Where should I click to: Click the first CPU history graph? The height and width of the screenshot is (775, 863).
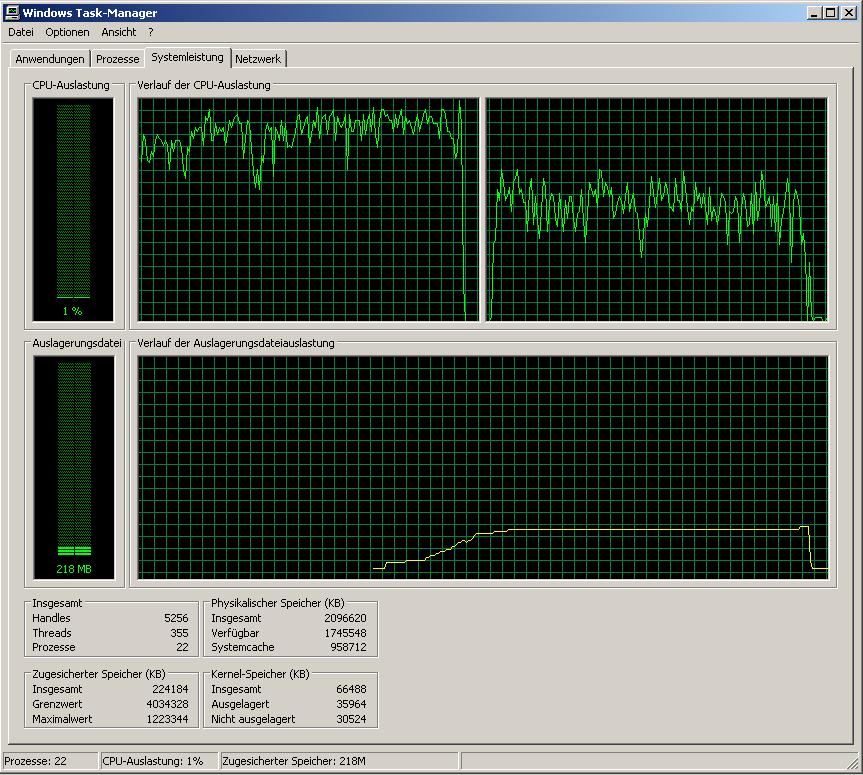point(308,209)
